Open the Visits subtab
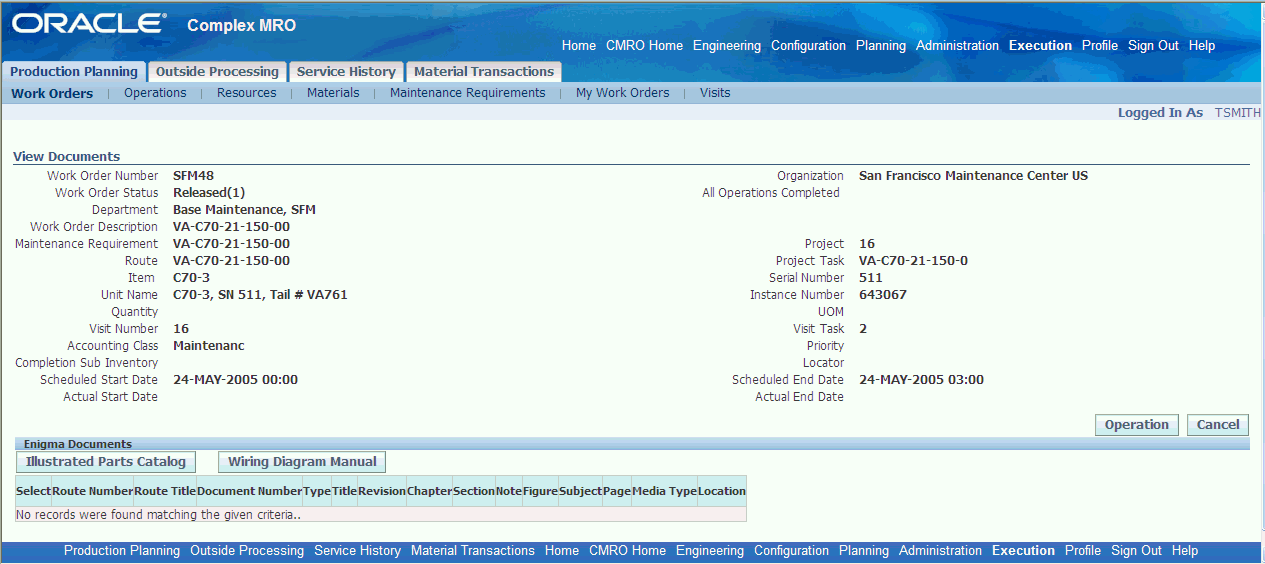The height and width of the screenshot is (564, 1265). point(715,93)
